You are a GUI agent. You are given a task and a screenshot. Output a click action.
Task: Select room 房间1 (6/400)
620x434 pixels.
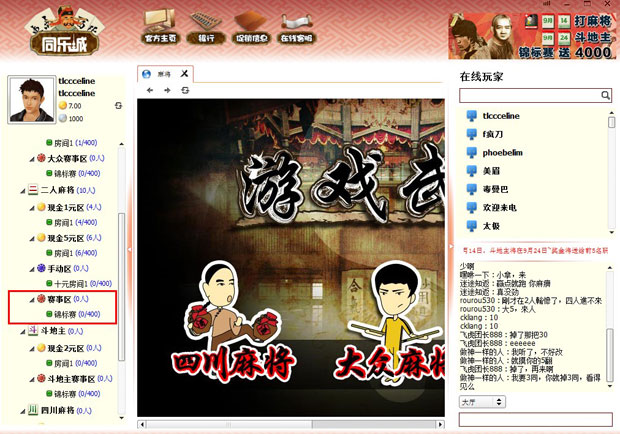pos(72,253)
